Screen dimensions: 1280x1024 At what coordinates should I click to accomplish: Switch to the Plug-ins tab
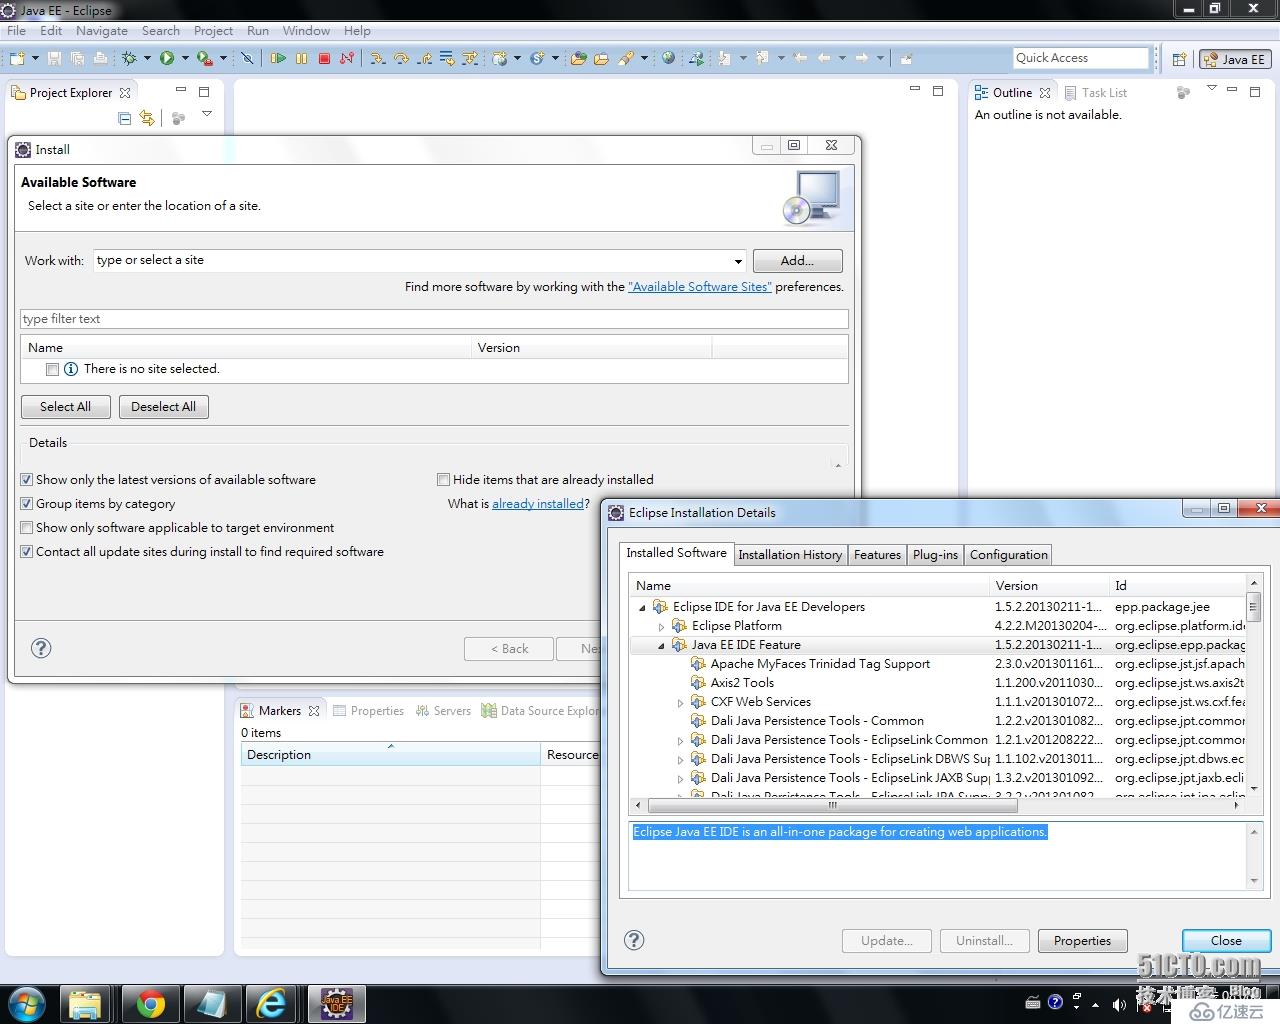935,555
